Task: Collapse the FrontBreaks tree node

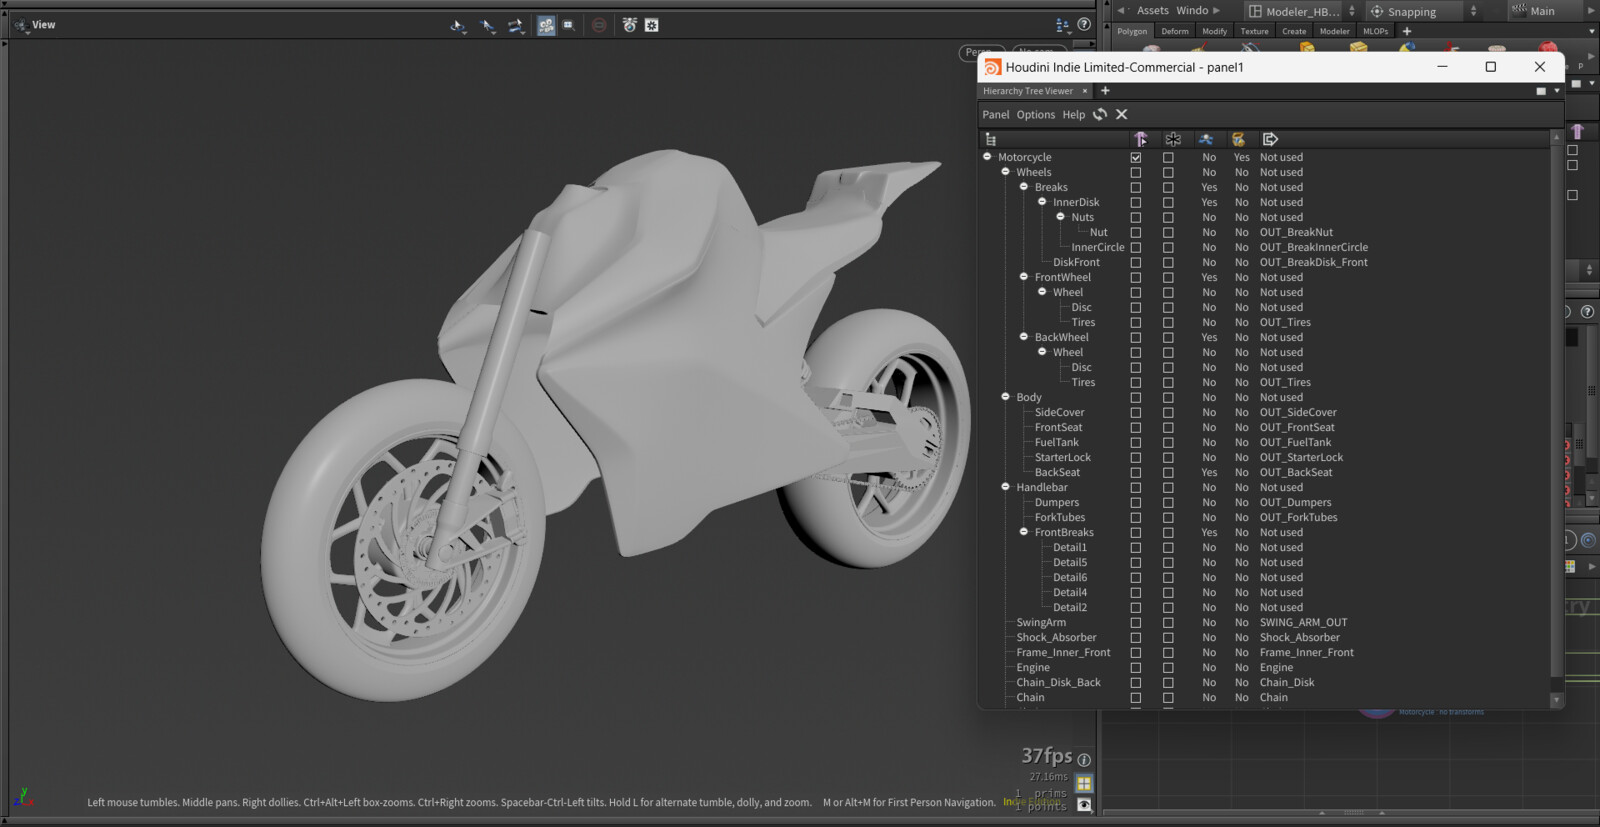Action: coord(1024,532)
